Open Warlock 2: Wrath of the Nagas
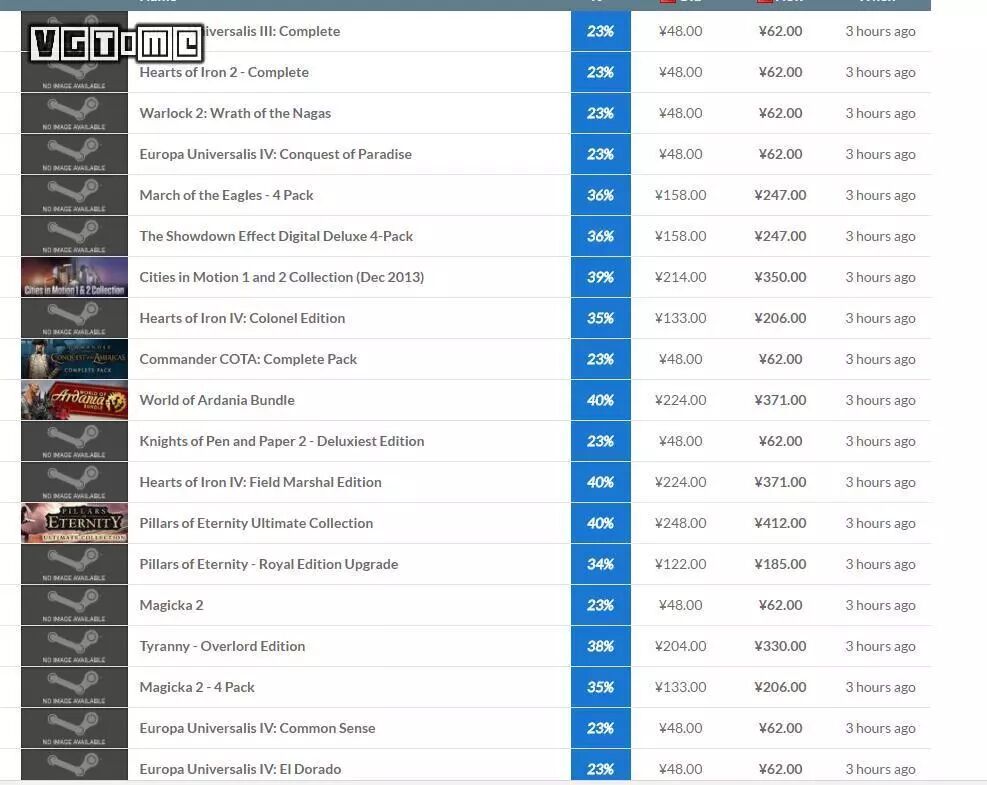Image resolution: width=987 pixels, height=785 pixels. click(x=235, y=113)
